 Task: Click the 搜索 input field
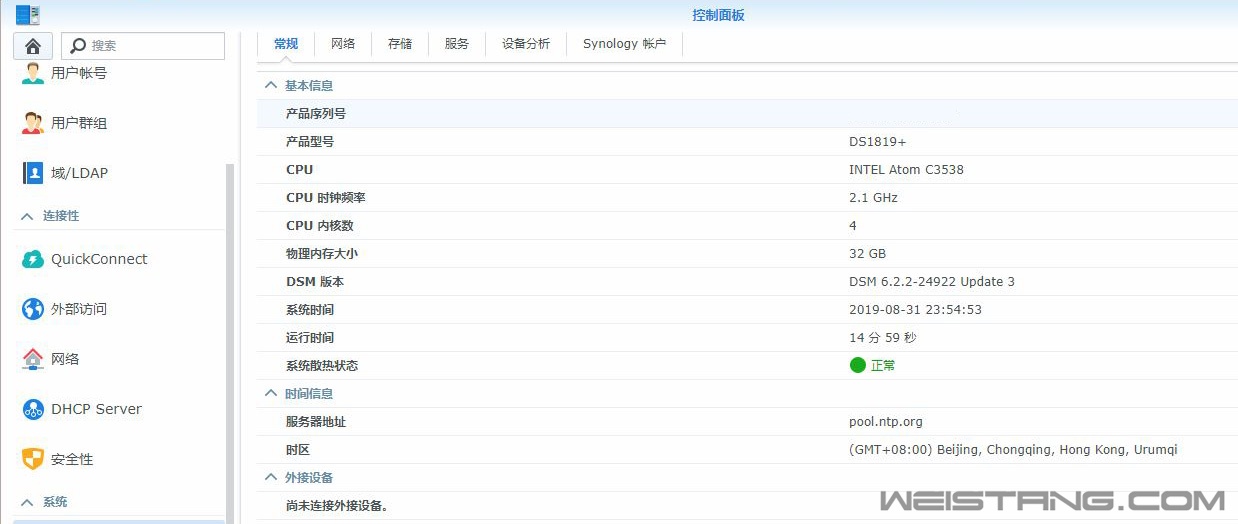[143, 46]
